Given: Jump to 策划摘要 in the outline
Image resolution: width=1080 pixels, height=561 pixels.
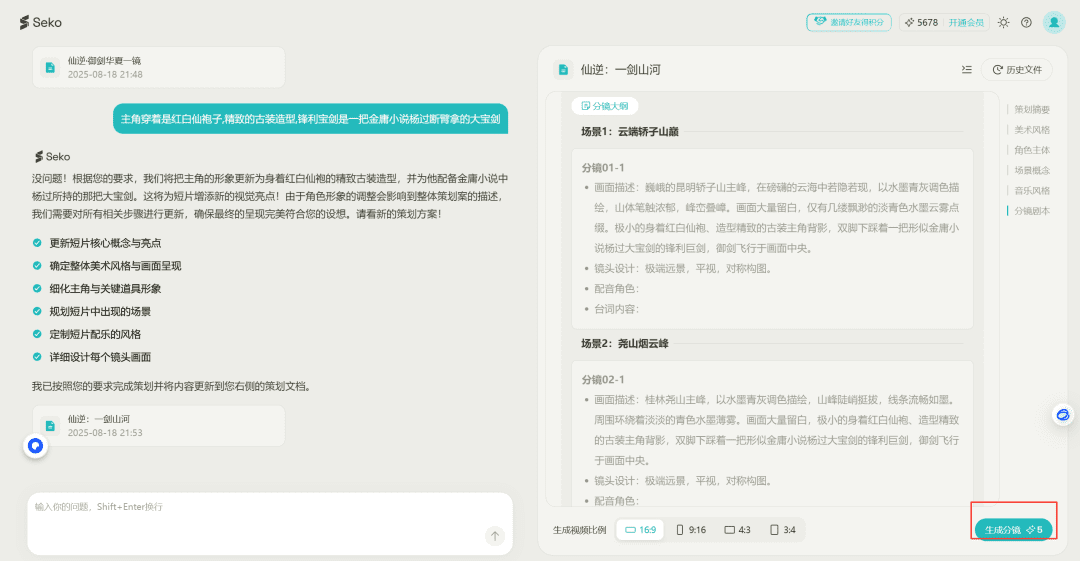Looking at the screenshot, I should tap(1032, 109).
